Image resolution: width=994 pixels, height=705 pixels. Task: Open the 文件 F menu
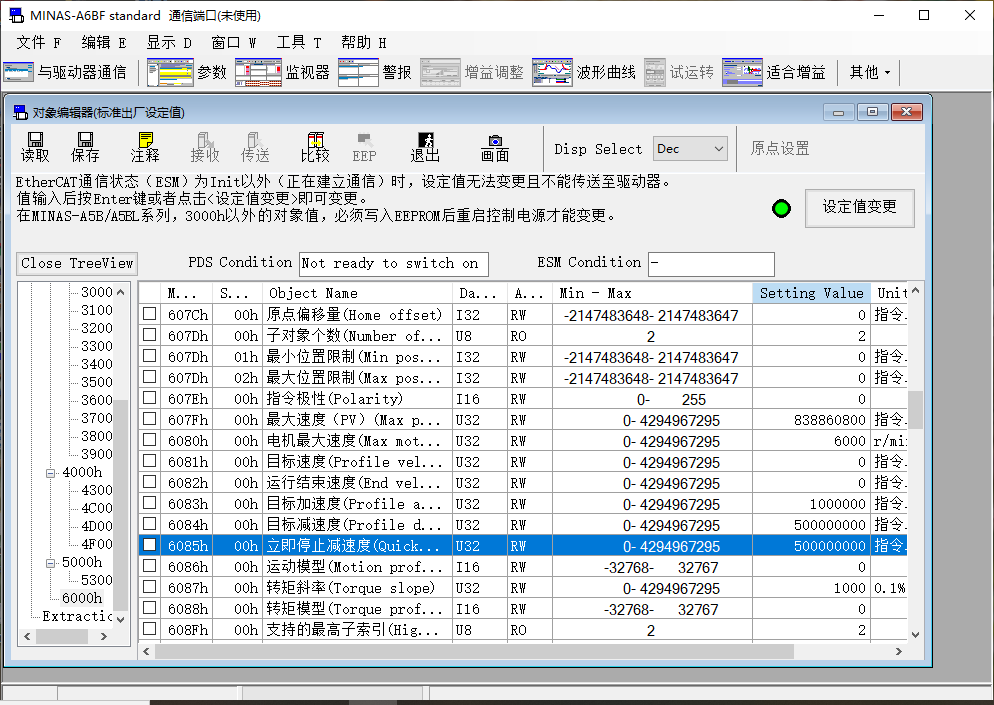coord(39,42)
